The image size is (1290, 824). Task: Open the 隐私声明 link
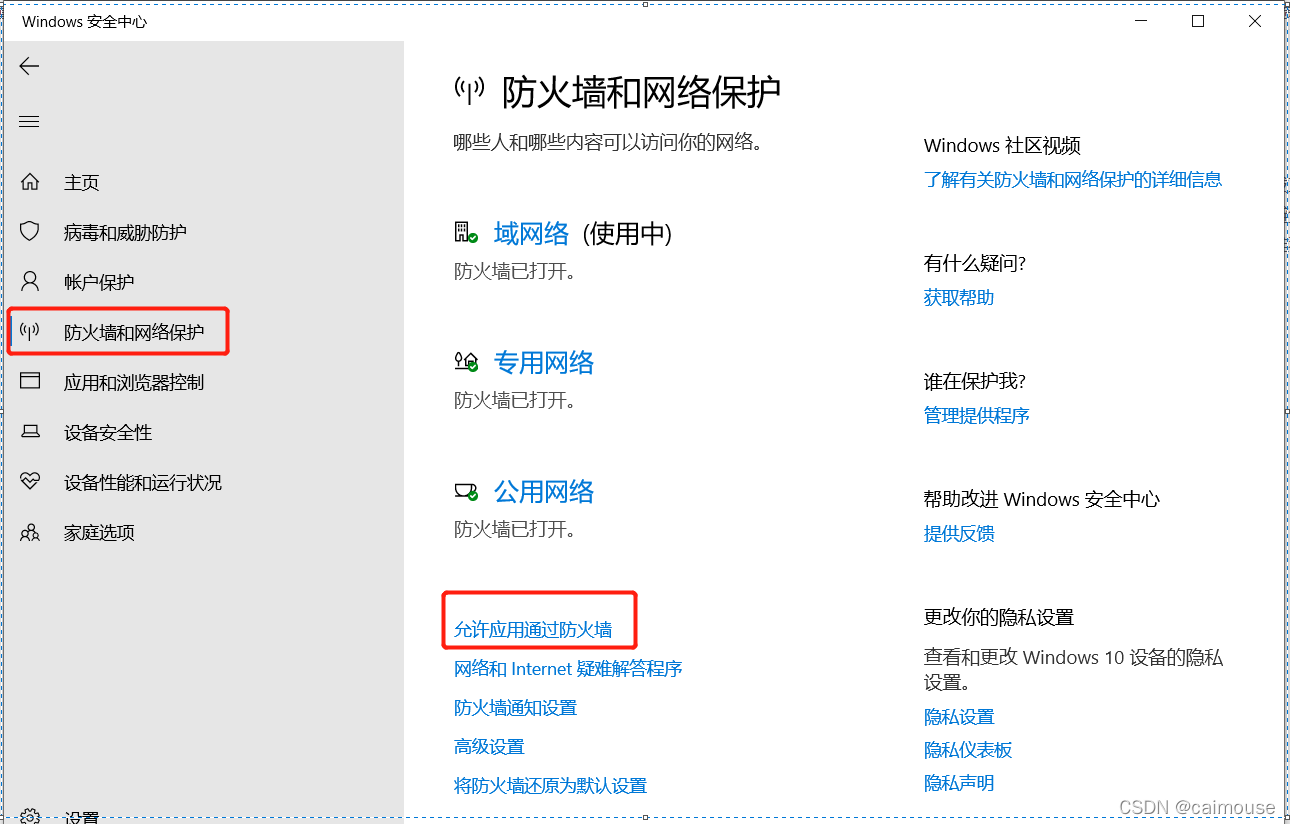click(x=959, y=782)
